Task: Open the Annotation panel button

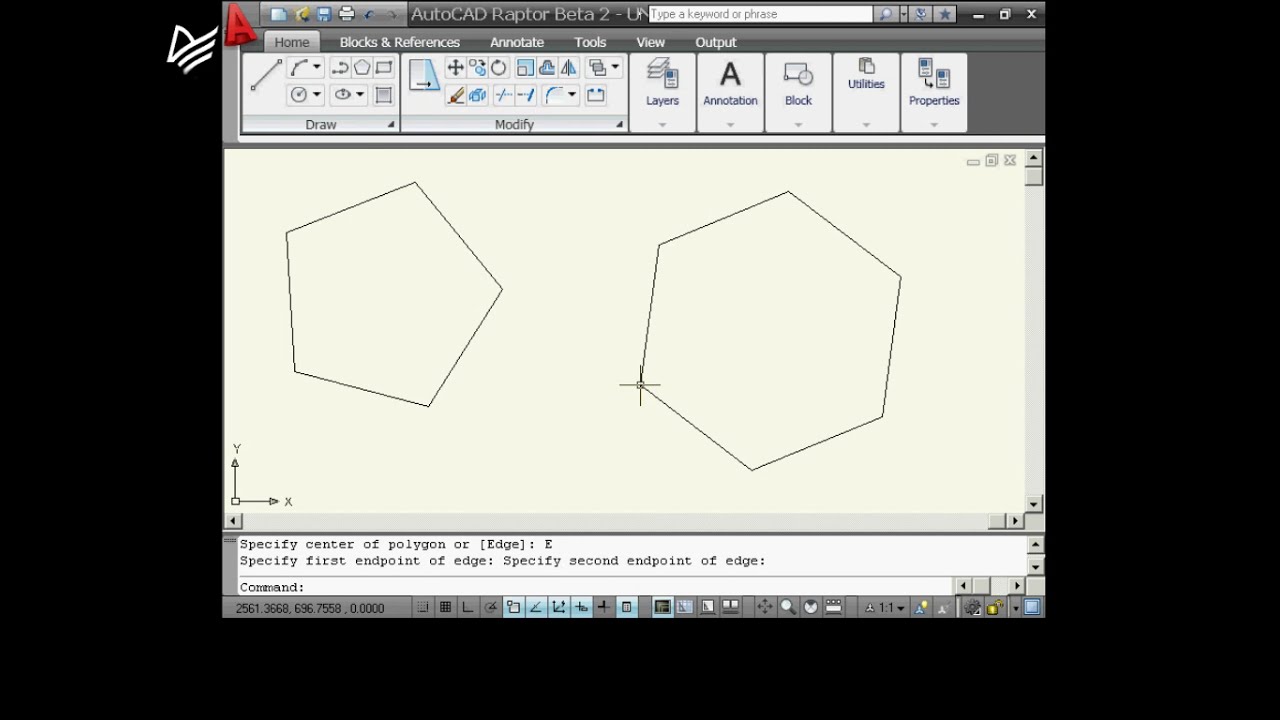Action: tap(730, 83)
